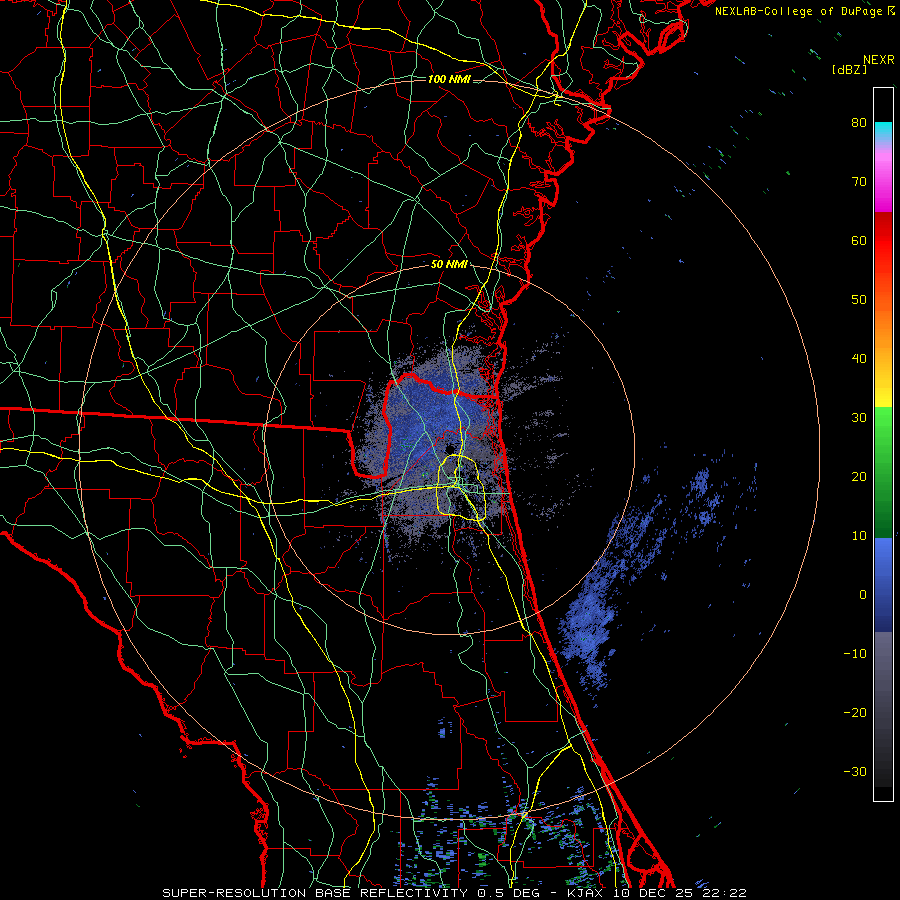Click the 80 value on dBZ scale
The height and width of the screenshot is (900, 900).
[859, 123]
